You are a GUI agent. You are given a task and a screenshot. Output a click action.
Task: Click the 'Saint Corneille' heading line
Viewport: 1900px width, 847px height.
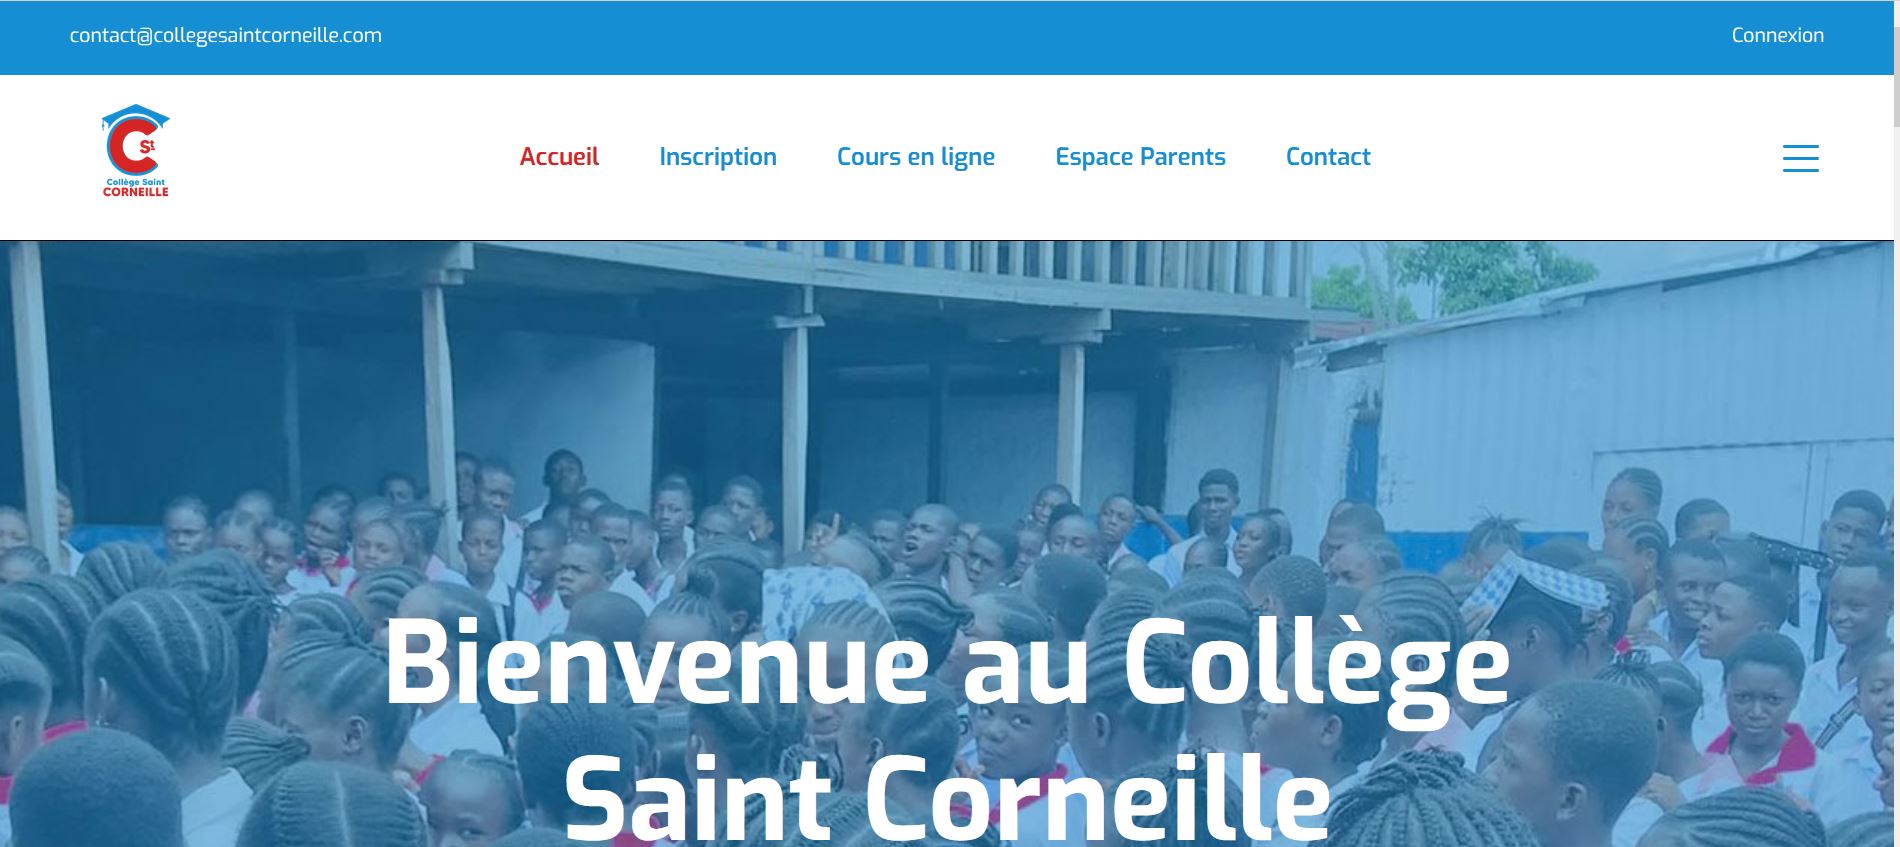[x=946, y=797]
